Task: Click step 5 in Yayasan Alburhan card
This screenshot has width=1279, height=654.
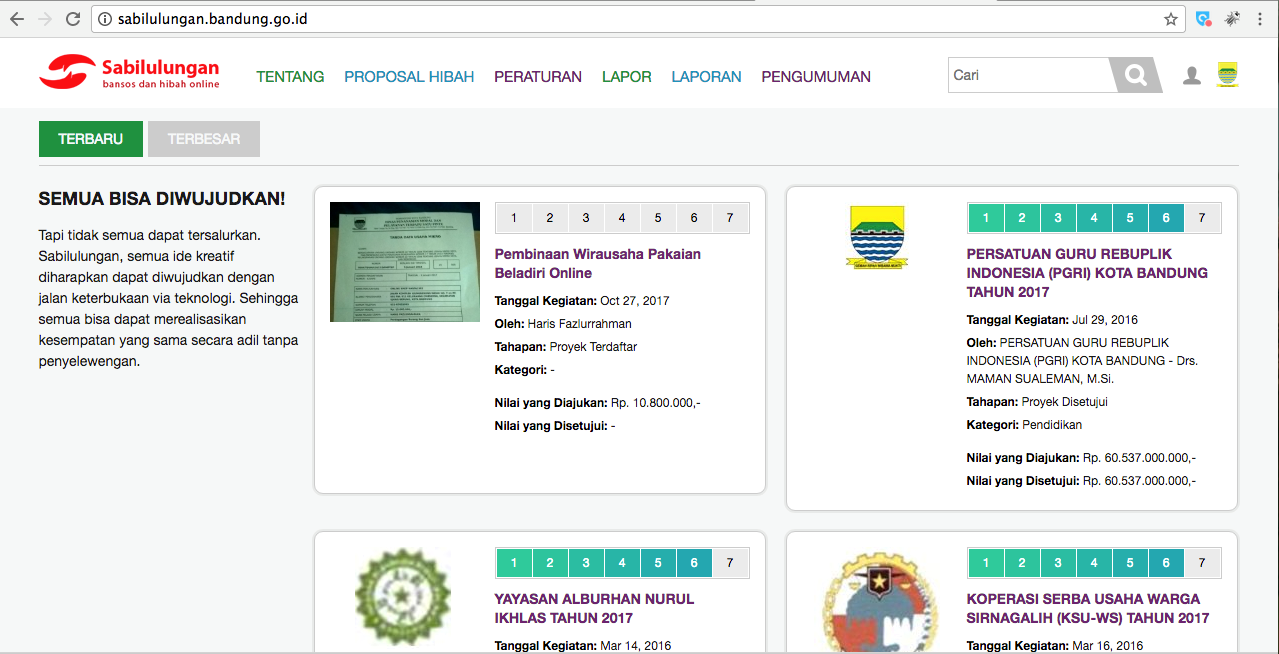Action: [x=658, y=563]
